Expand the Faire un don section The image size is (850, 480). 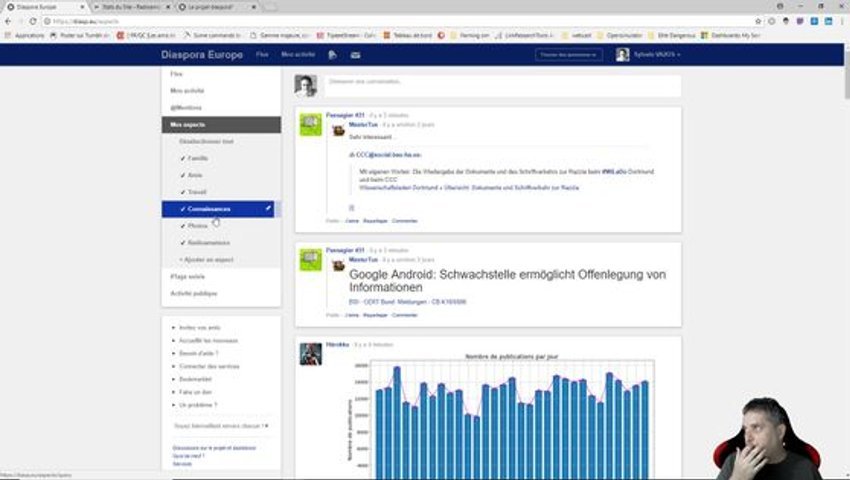(195, 392)
